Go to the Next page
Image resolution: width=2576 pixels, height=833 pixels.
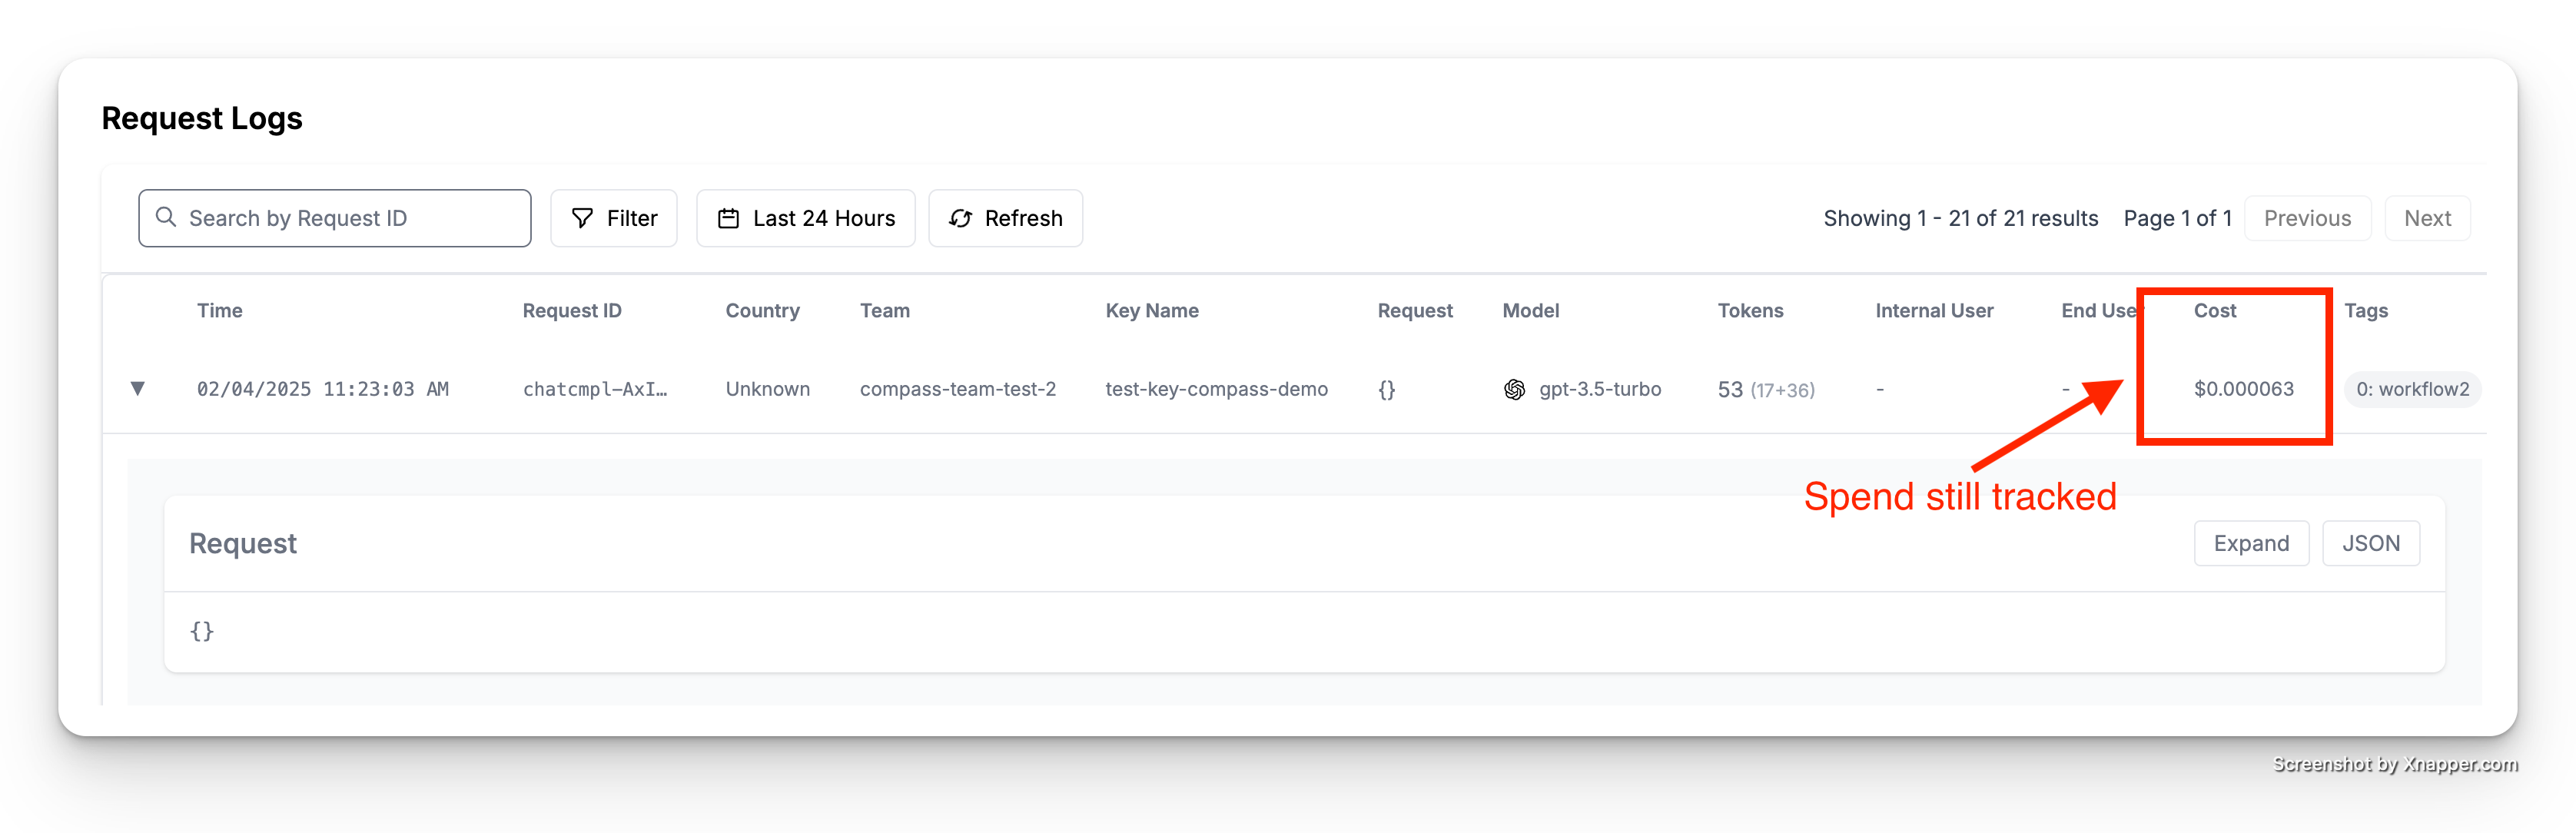(x=2426, y=218)
